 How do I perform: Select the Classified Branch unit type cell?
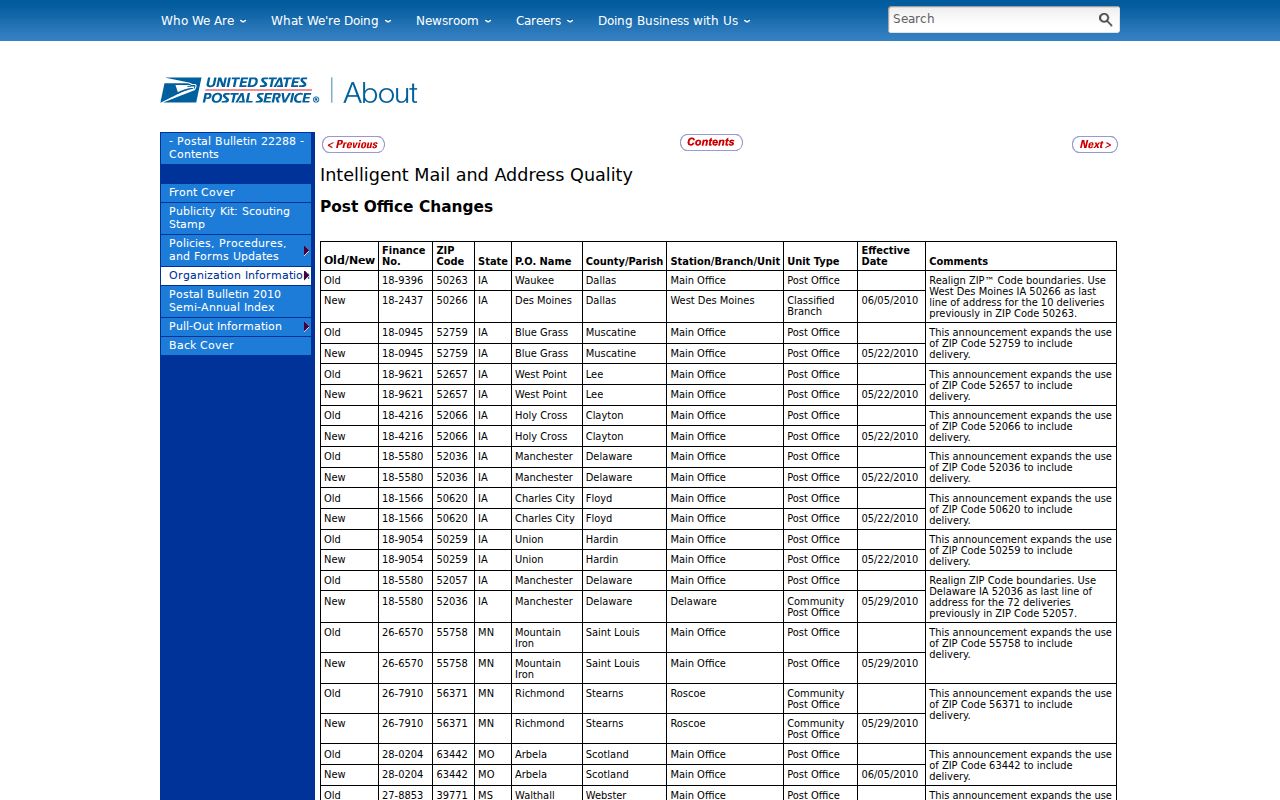[x=820, y=306]
